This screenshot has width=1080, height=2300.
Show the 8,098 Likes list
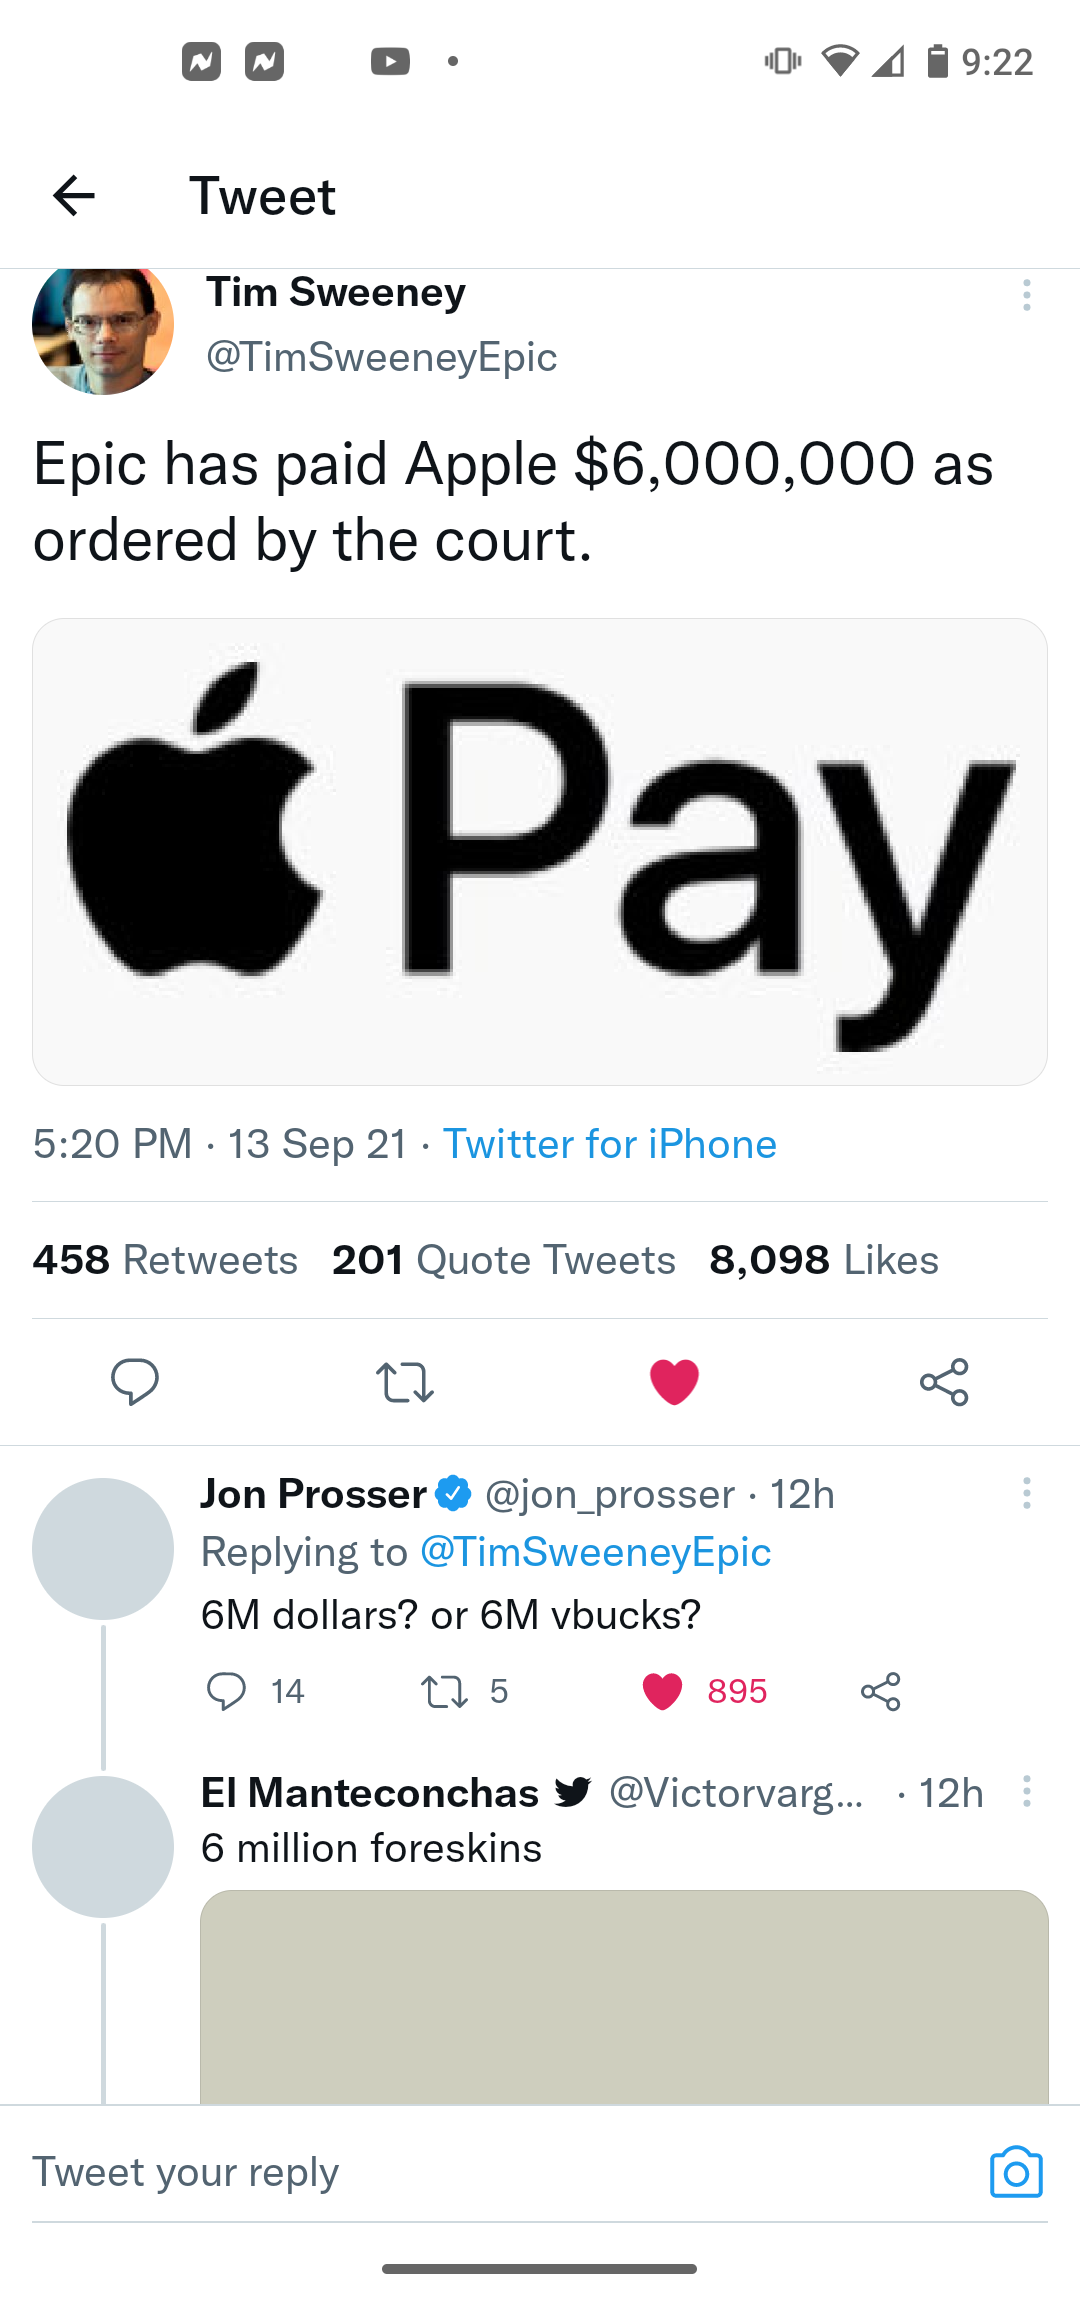(x=823, y=1260)
